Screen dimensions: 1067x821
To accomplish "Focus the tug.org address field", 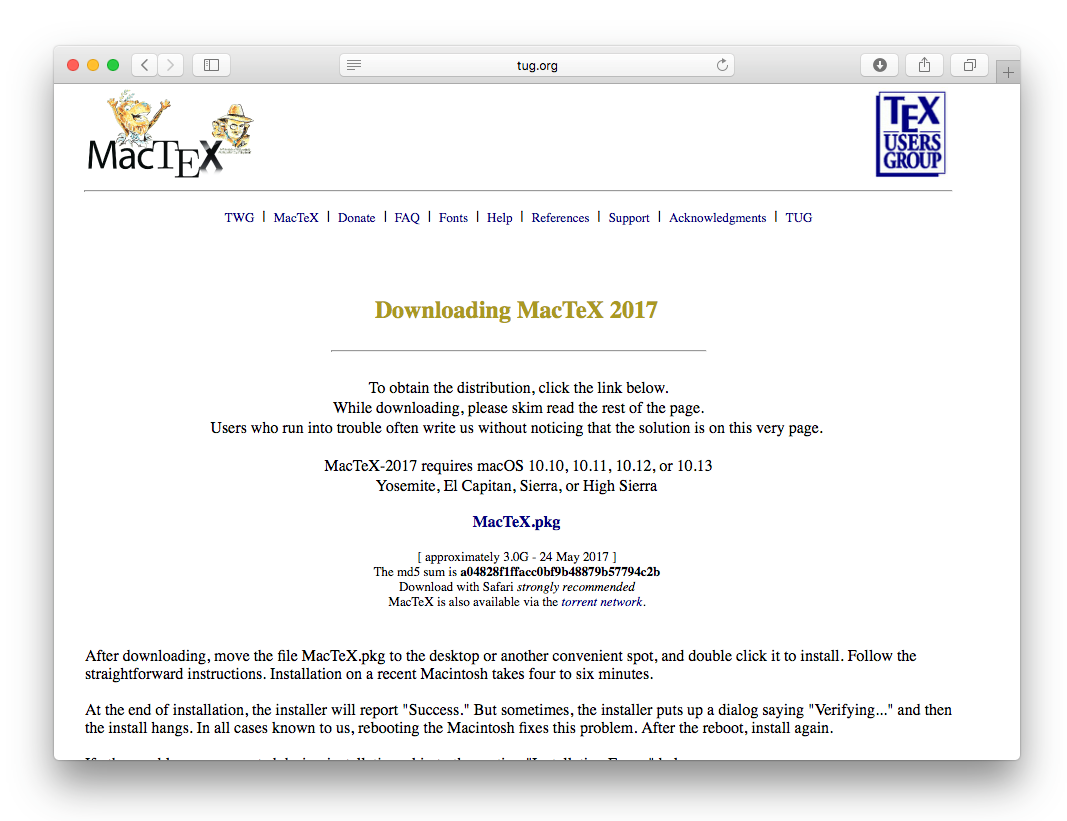I will point(537,65).
